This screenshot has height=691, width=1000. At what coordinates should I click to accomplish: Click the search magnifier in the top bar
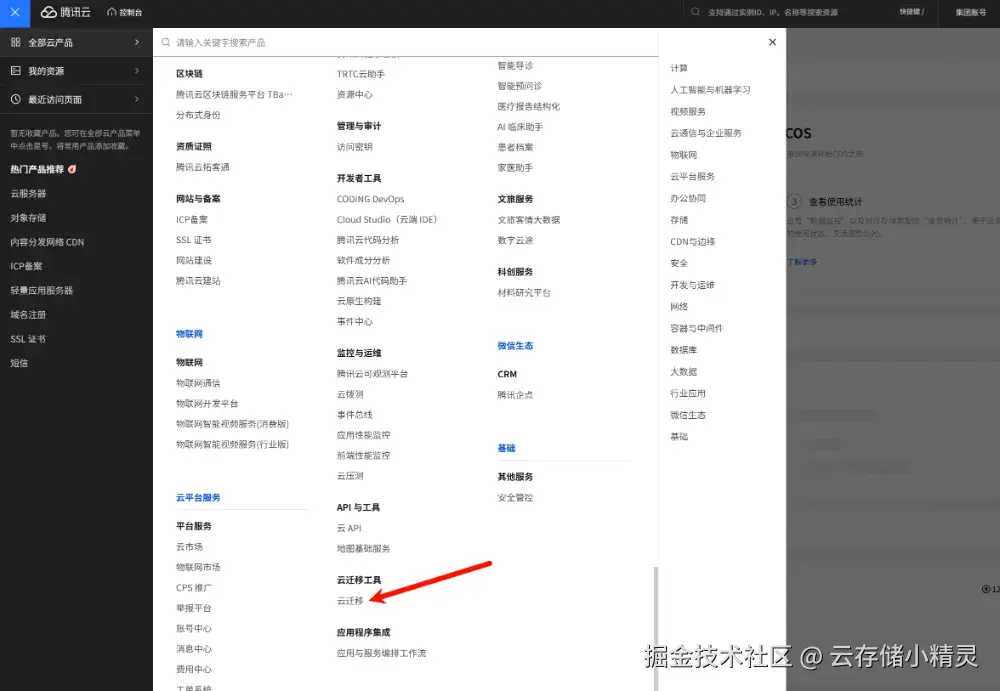(695, 12)
